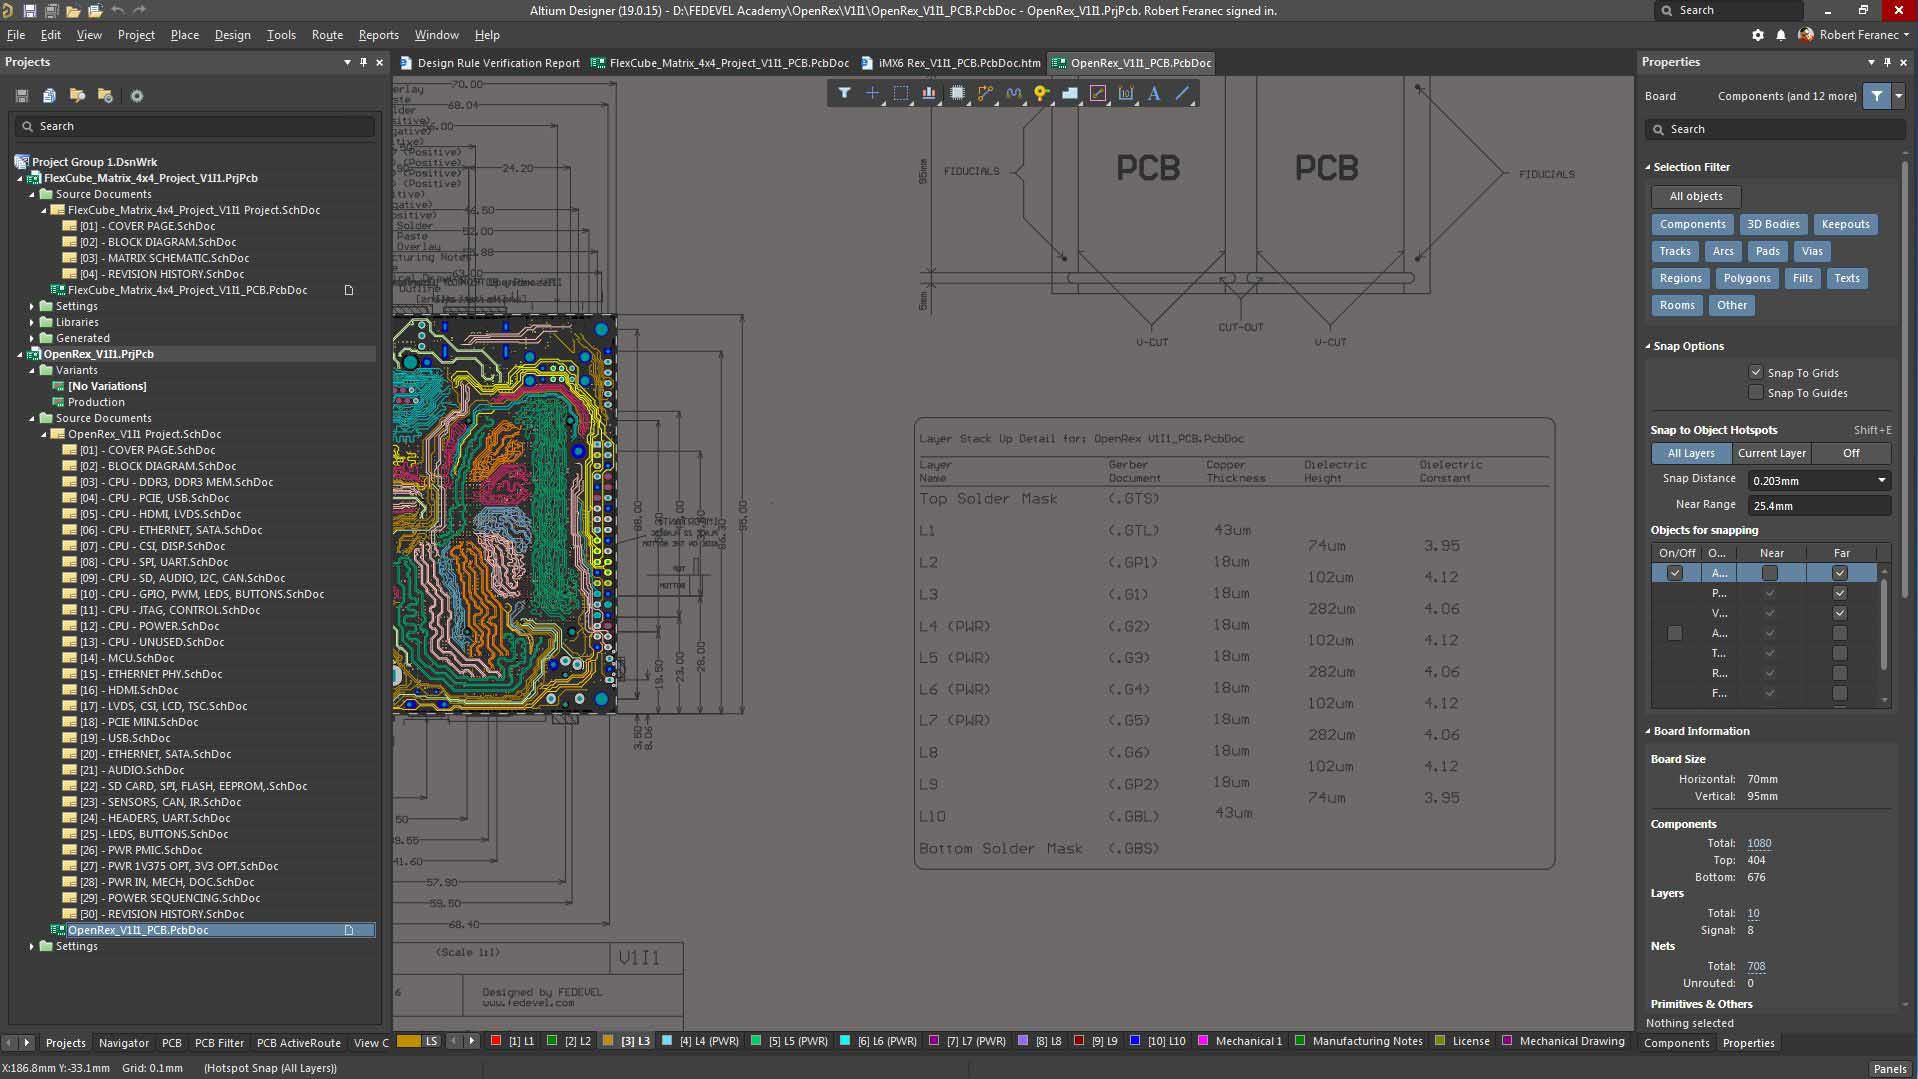This screenshot has width=1918, height=1079.
Task: Click the selection filter funnel in the Active Bar
Action: point(844,93)
